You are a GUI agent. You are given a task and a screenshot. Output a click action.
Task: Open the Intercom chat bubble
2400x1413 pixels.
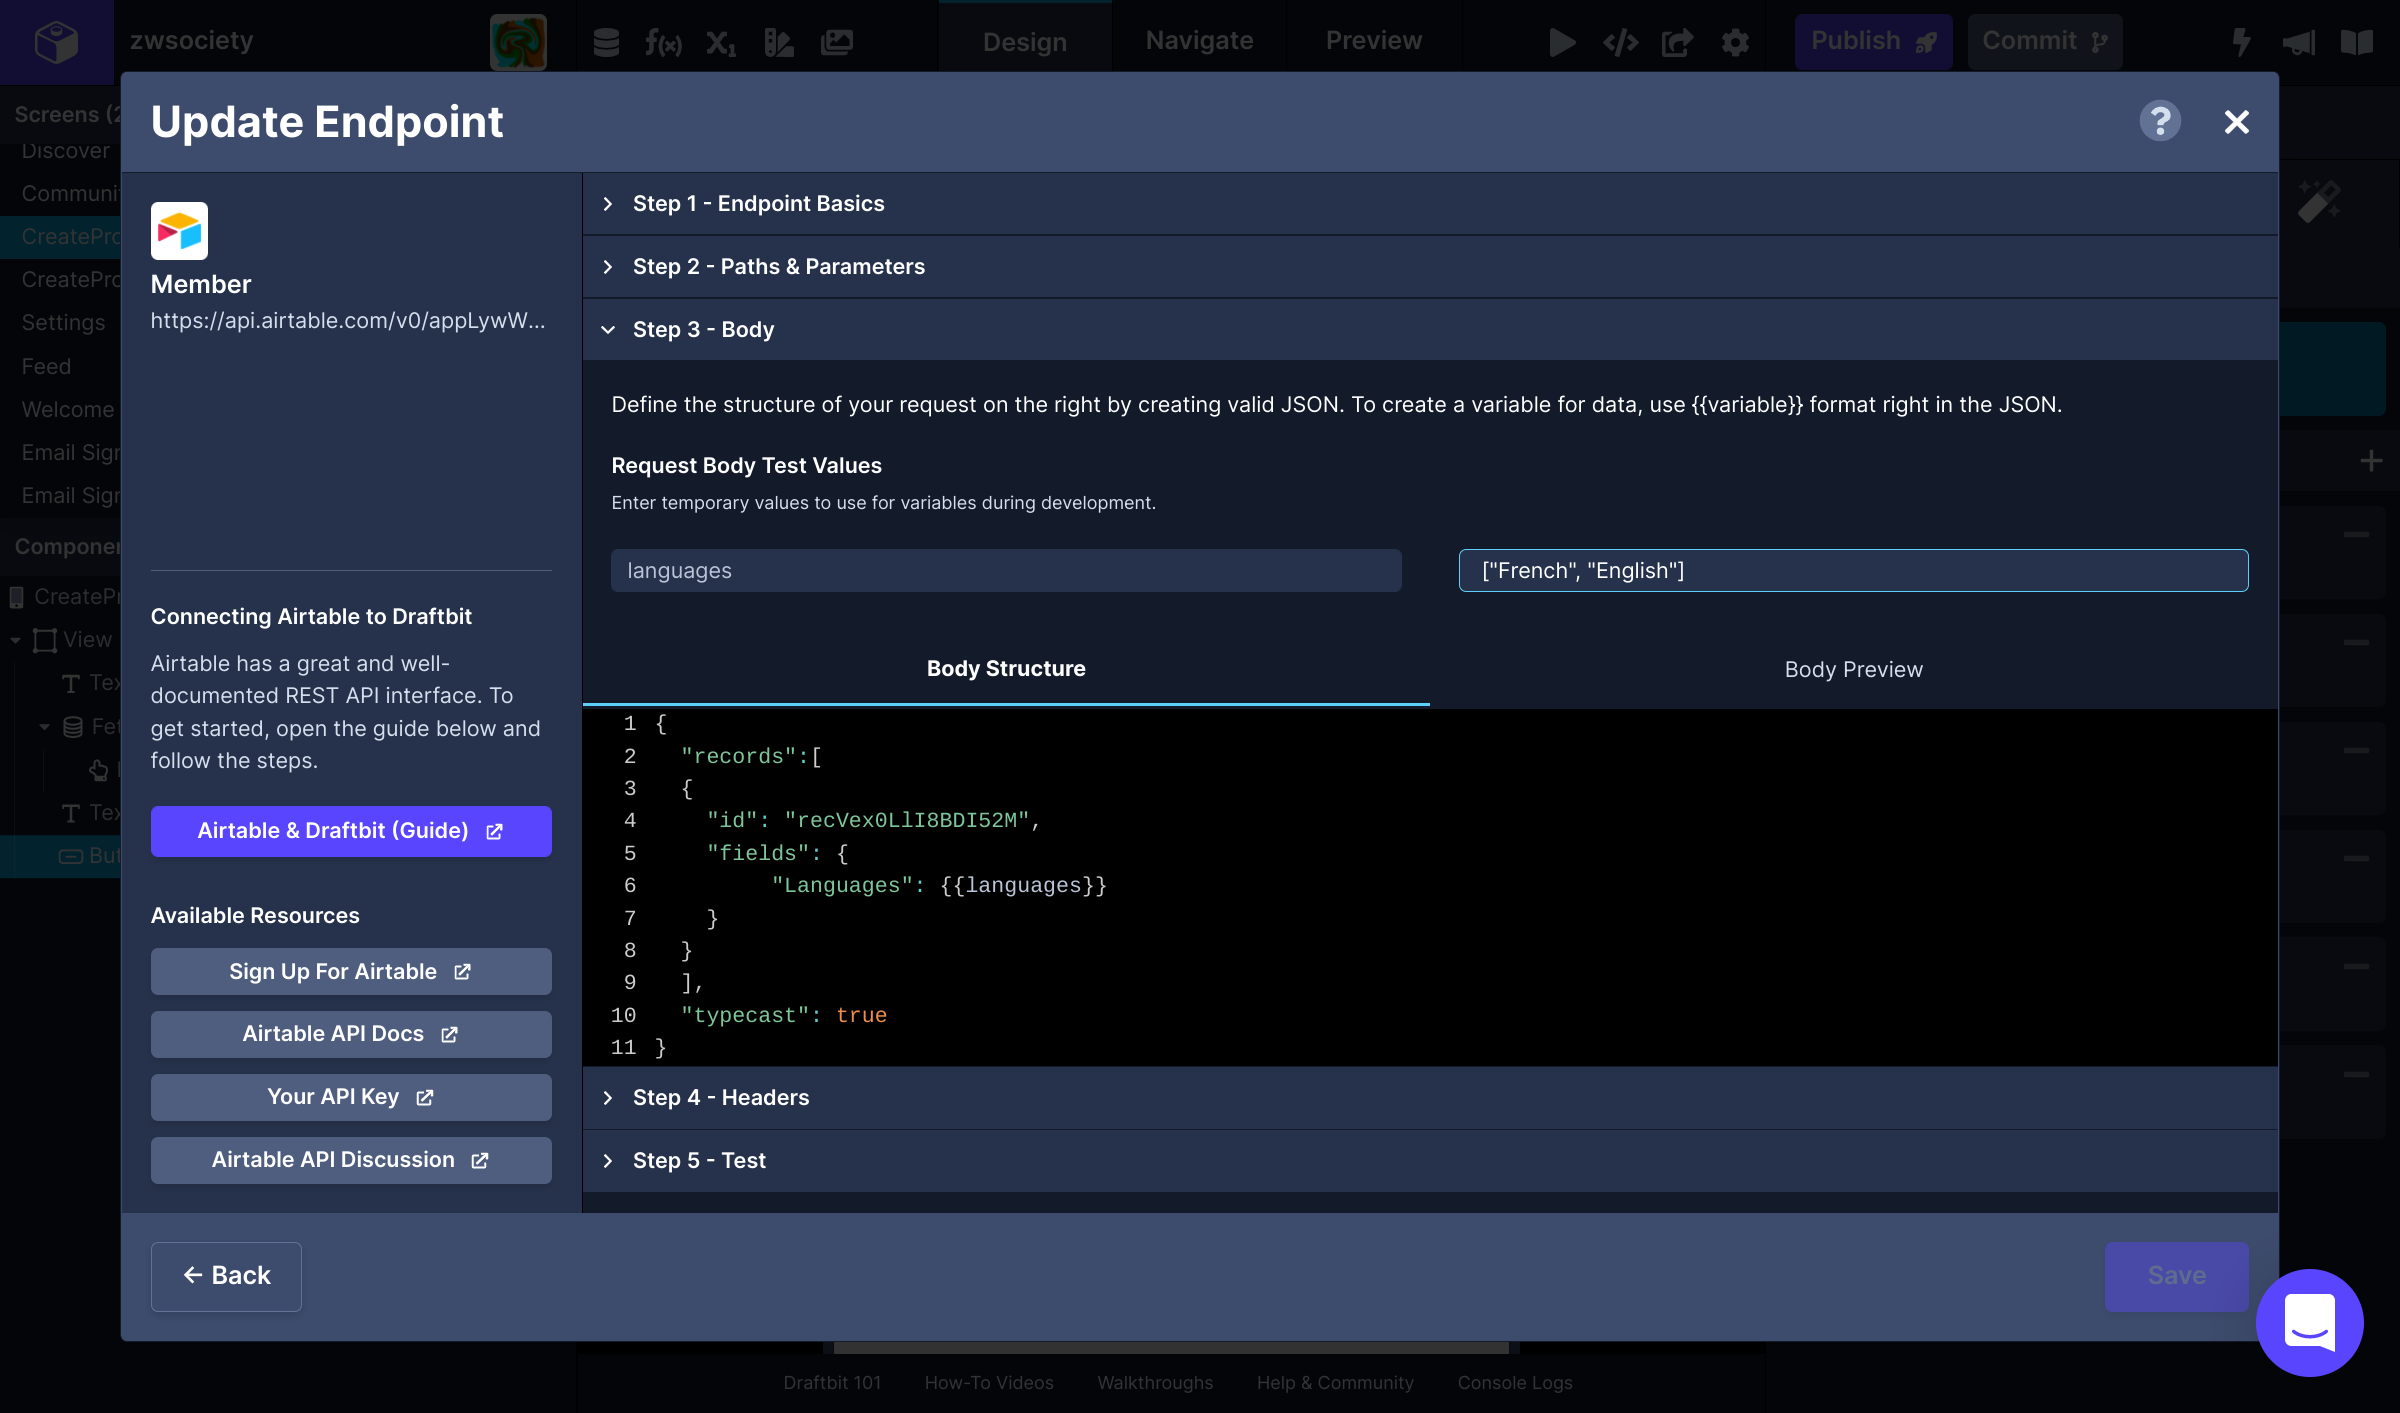coord(2309,1322)
